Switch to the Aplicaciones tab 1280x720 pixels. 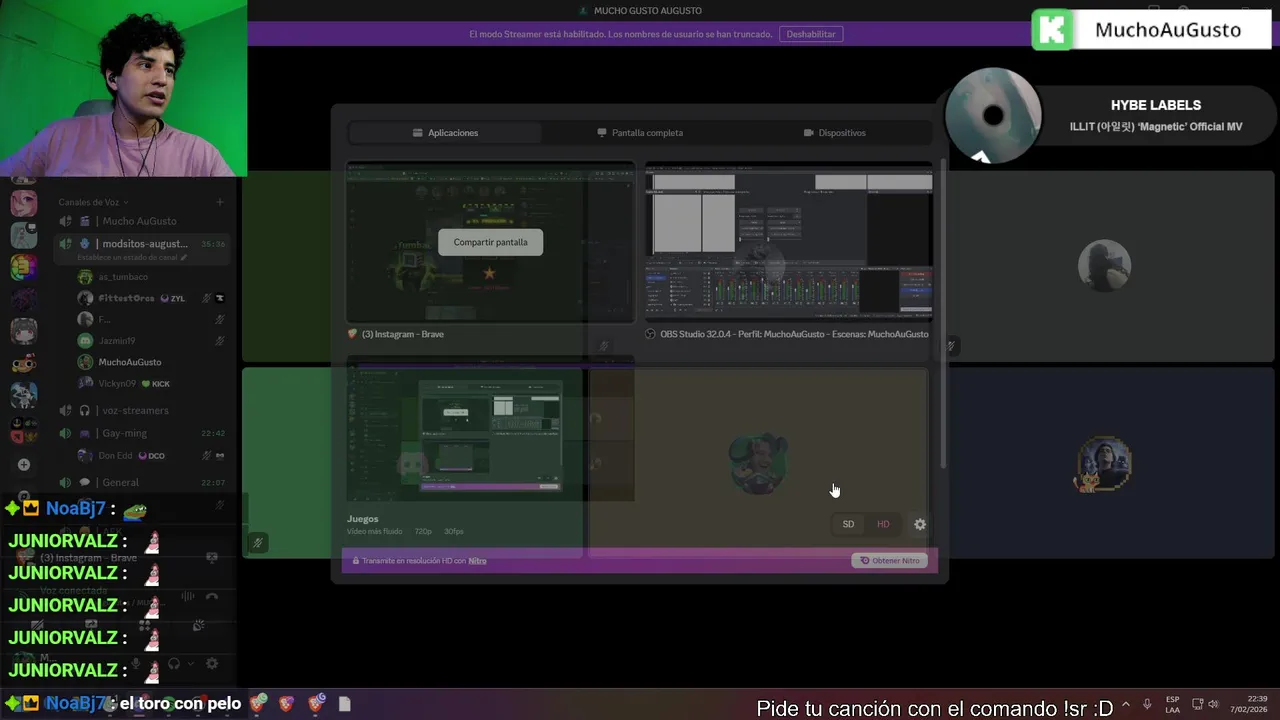445,133
